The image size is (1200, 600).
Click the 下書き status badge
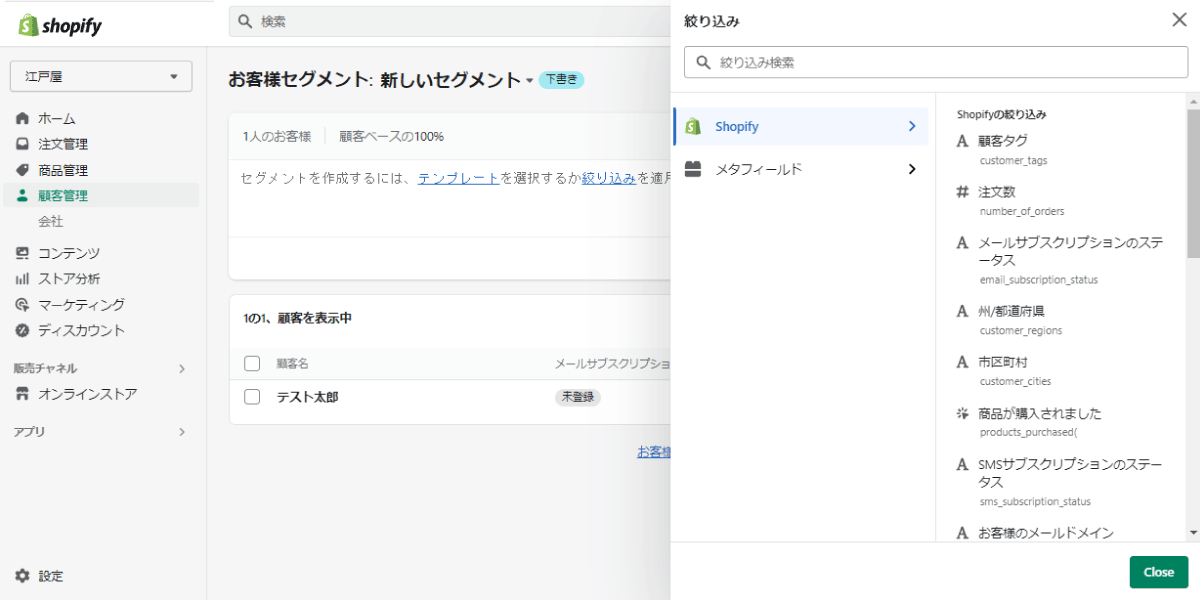(561, 80)
